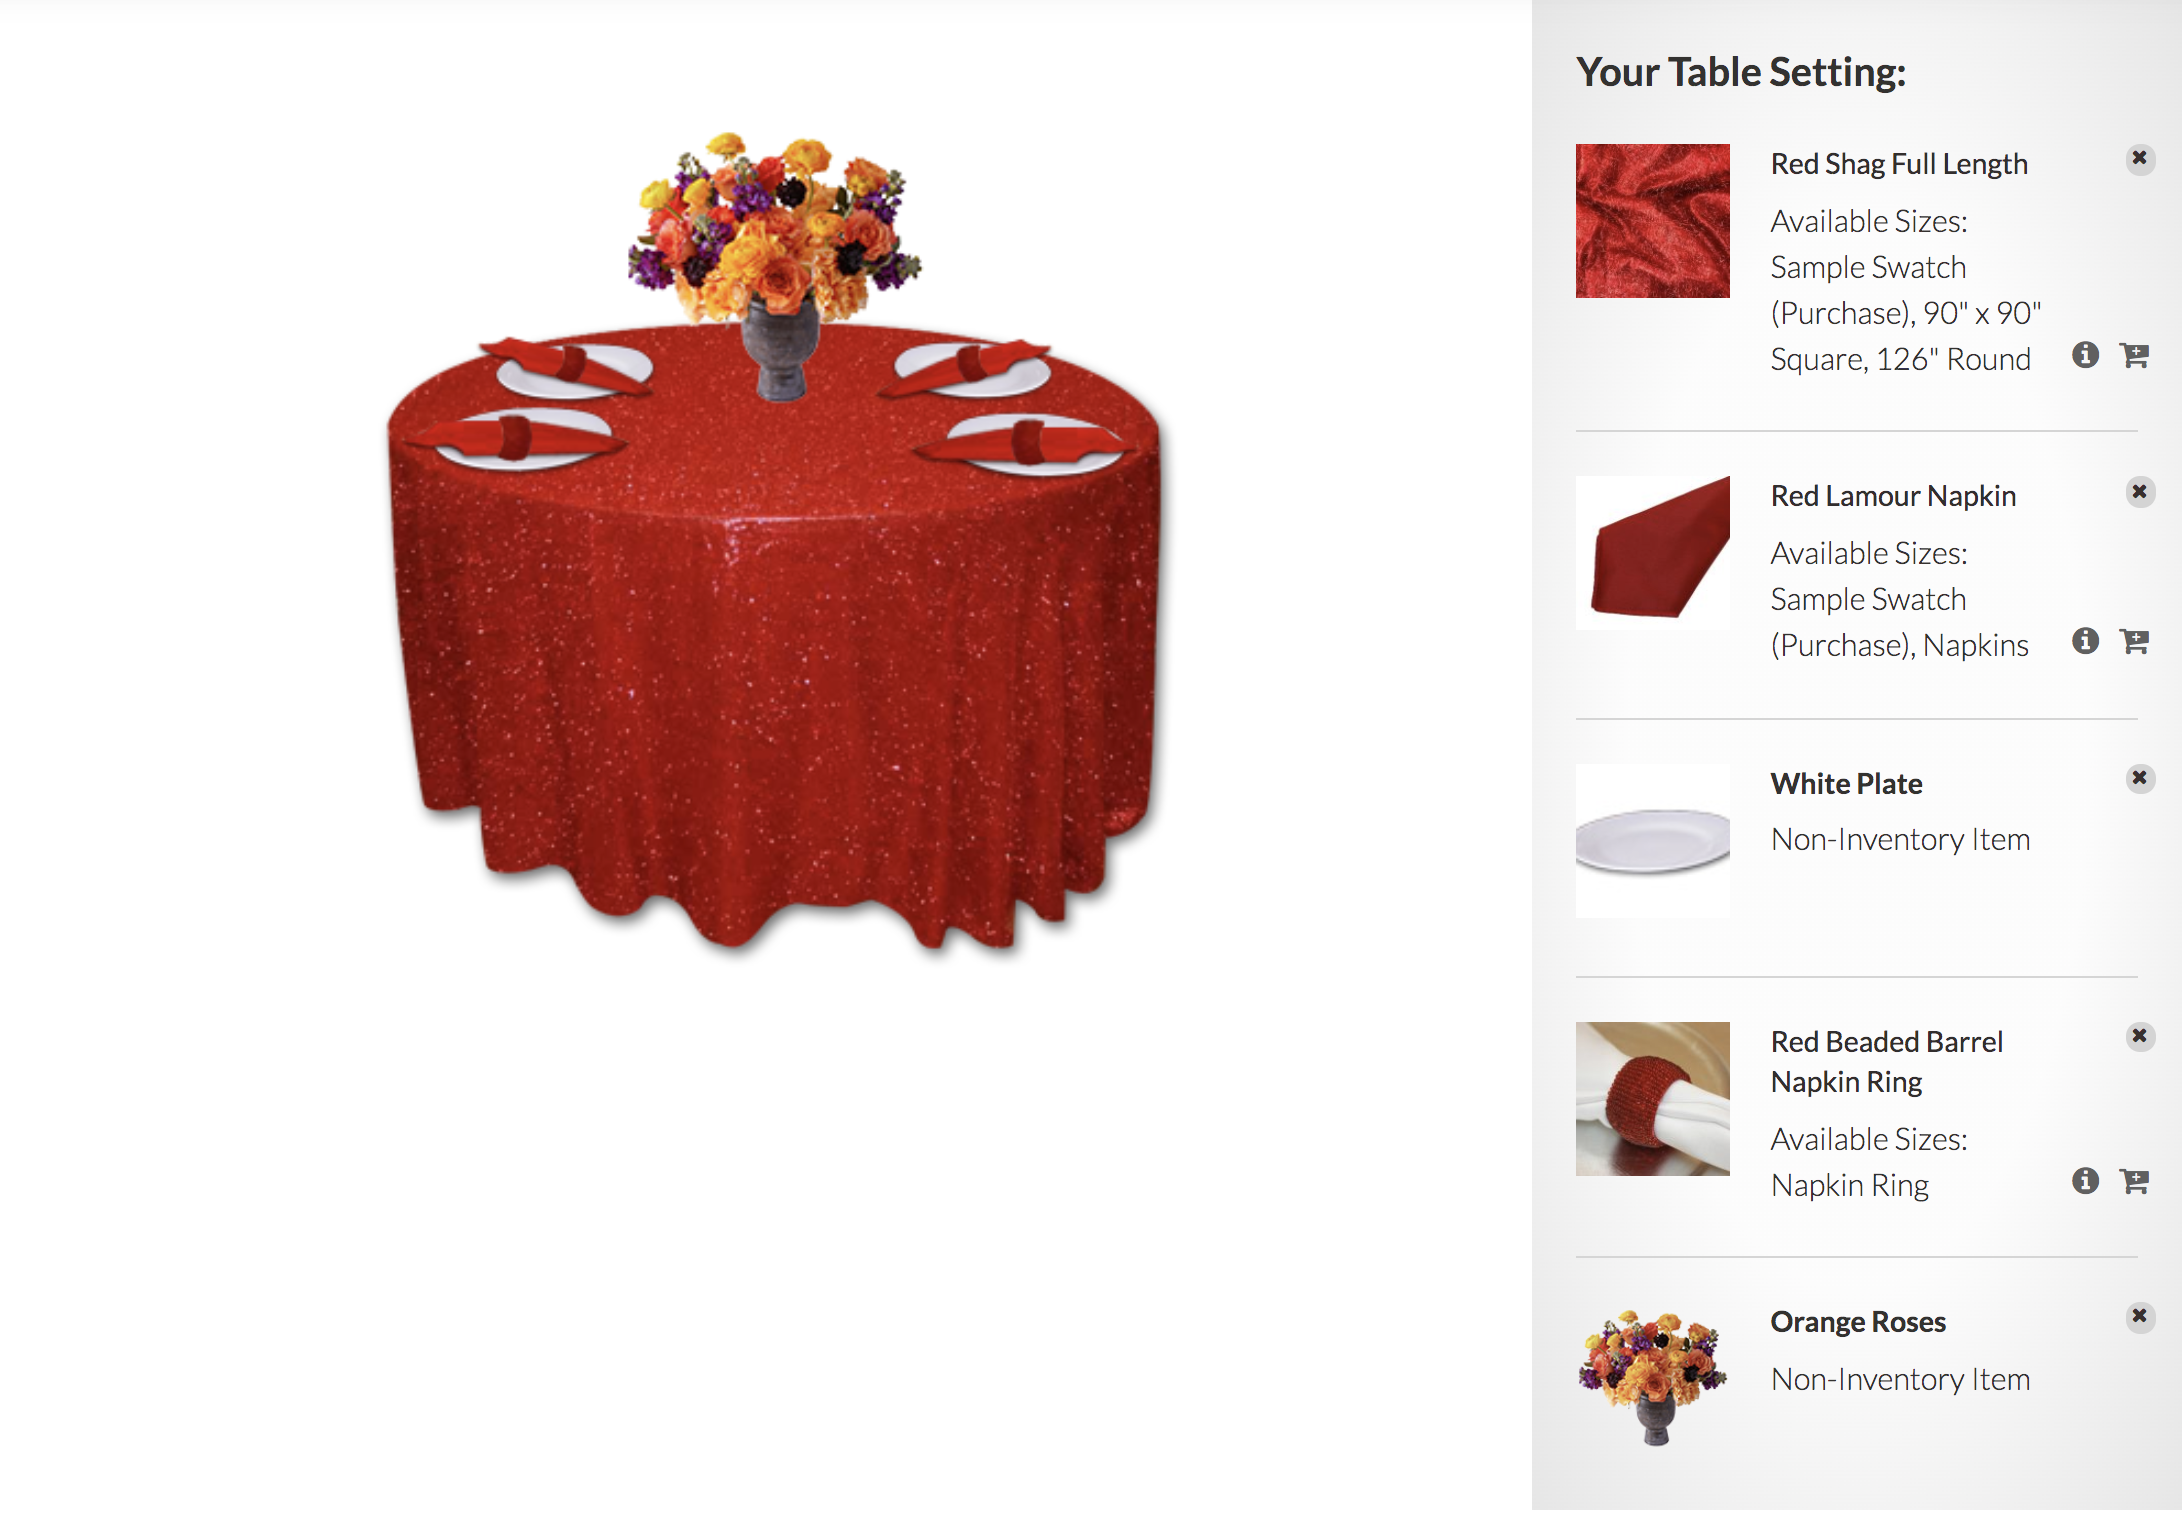This screenshot has width=2182, height=1518.
Task: Click the White Plate thumbnail
Action: (1652, 841)
